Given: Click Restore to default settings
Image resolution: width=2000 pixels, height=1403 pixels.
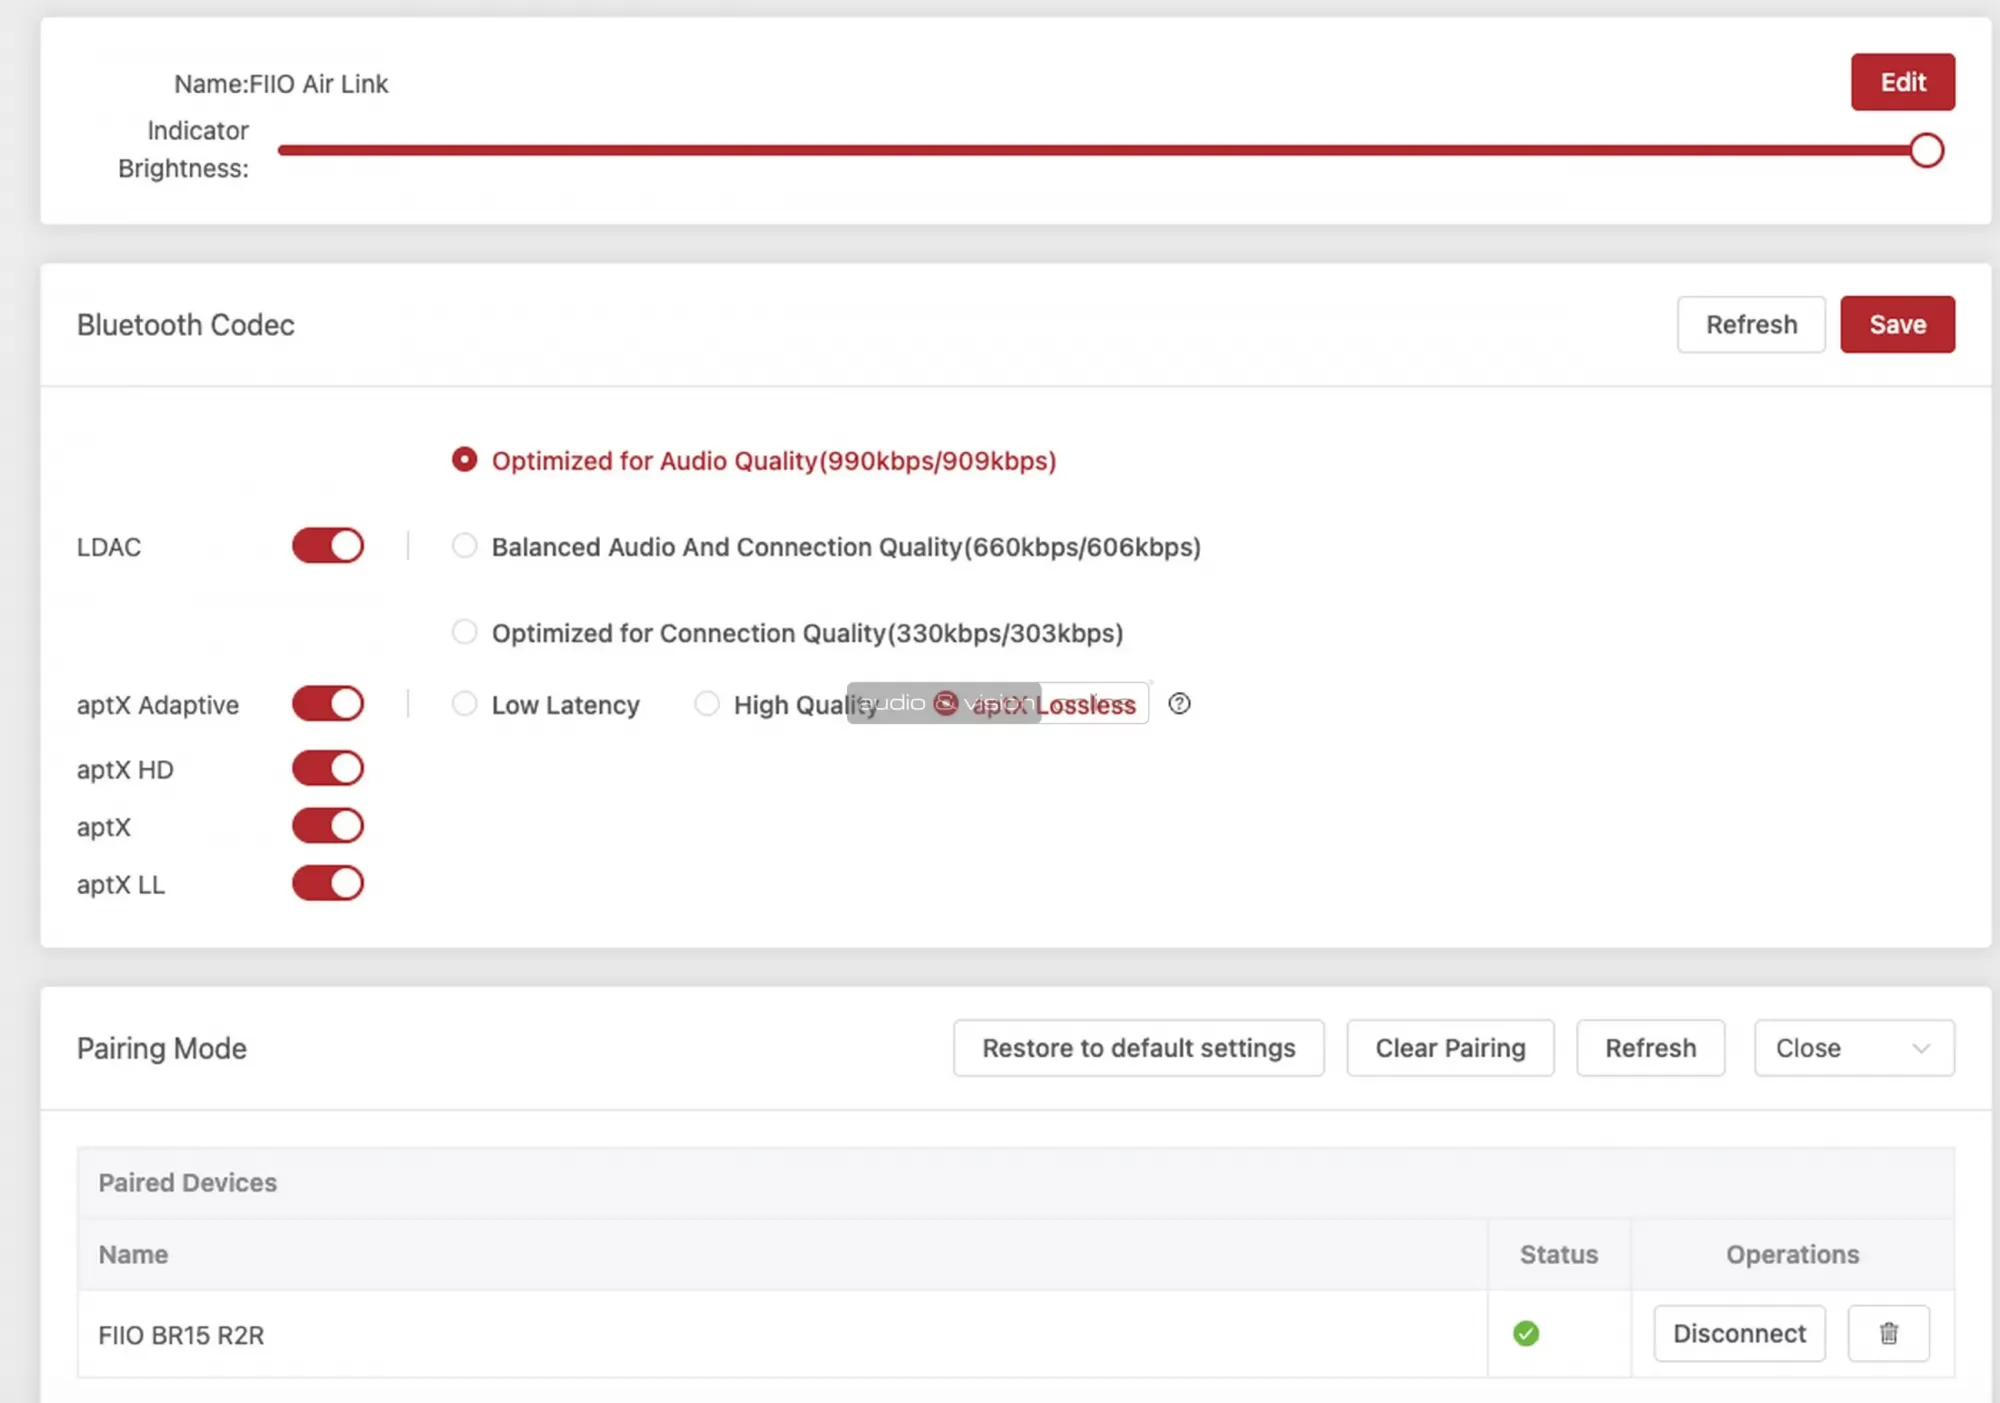Looking at the screenshot, I should coord(1138,1048).
